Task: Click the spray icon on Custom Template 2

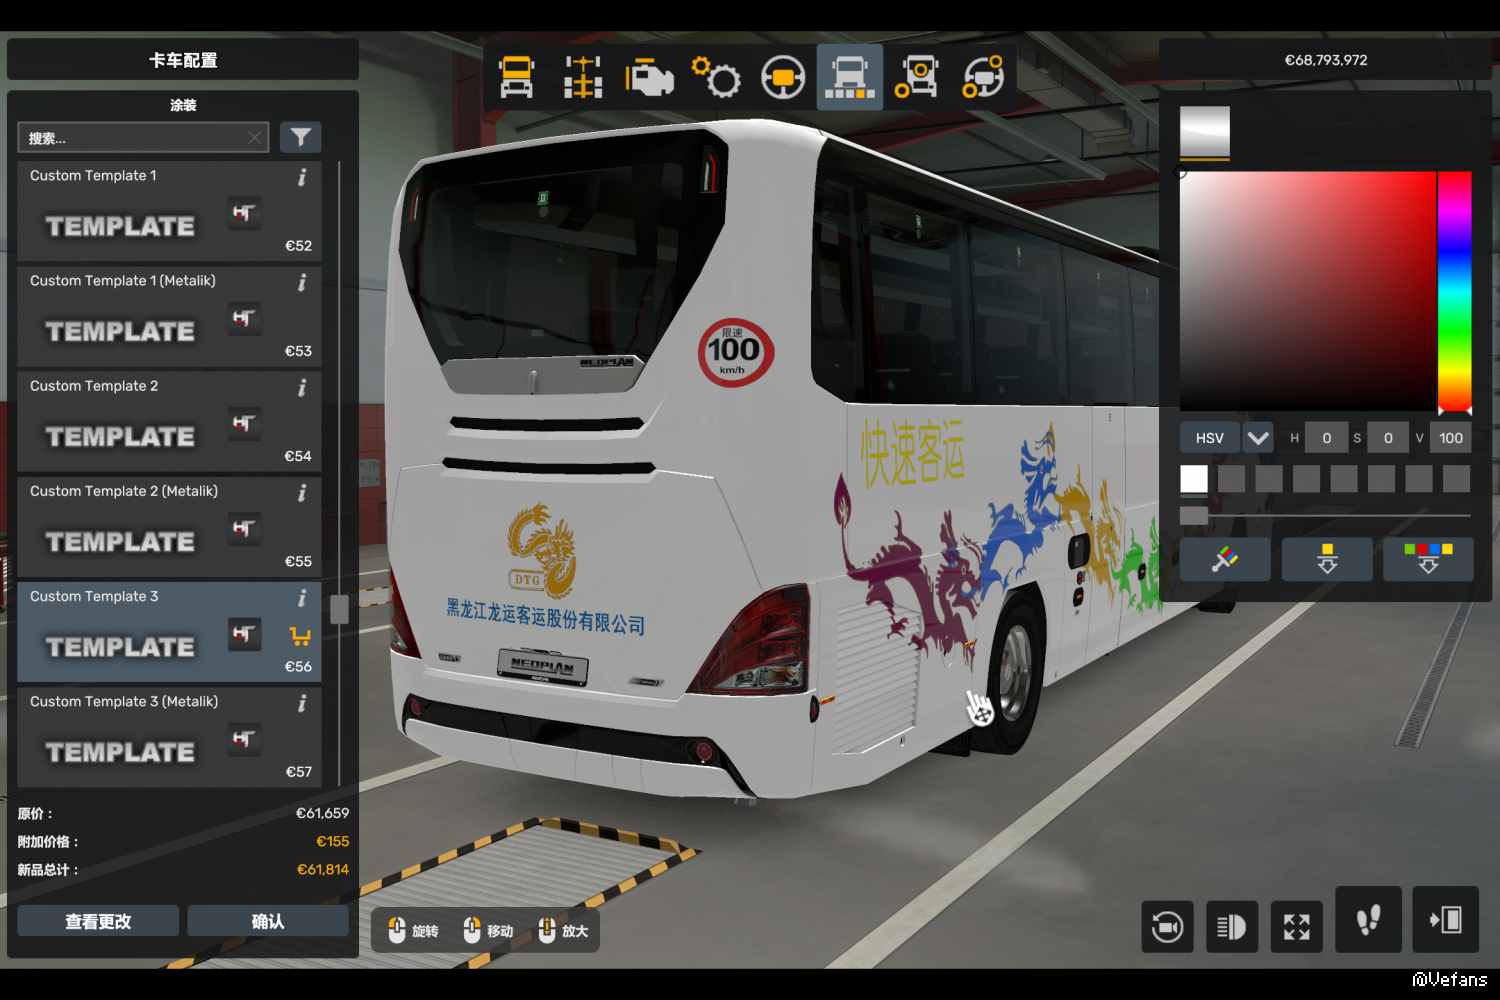Action: tap(244, 424)
